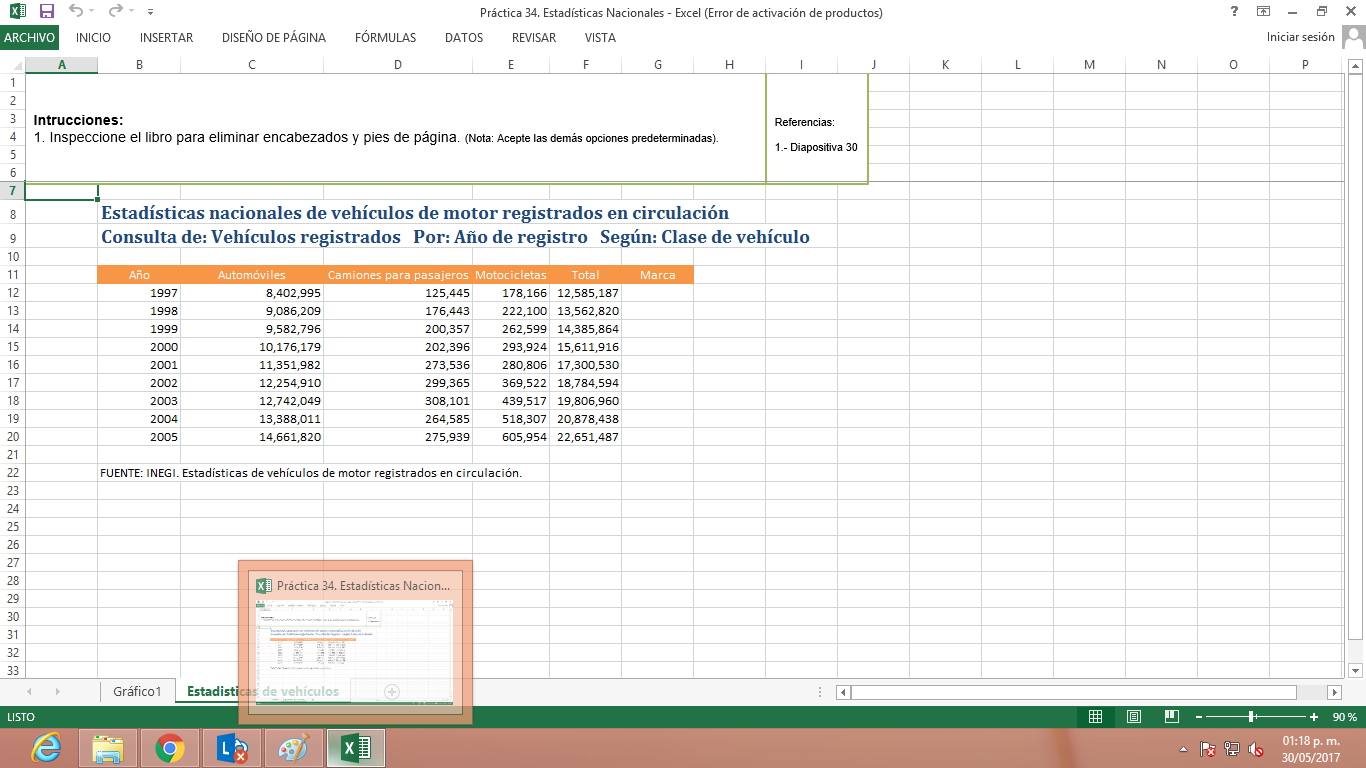Open the FÓRMULAS ribbon tab

click(385, 38)
